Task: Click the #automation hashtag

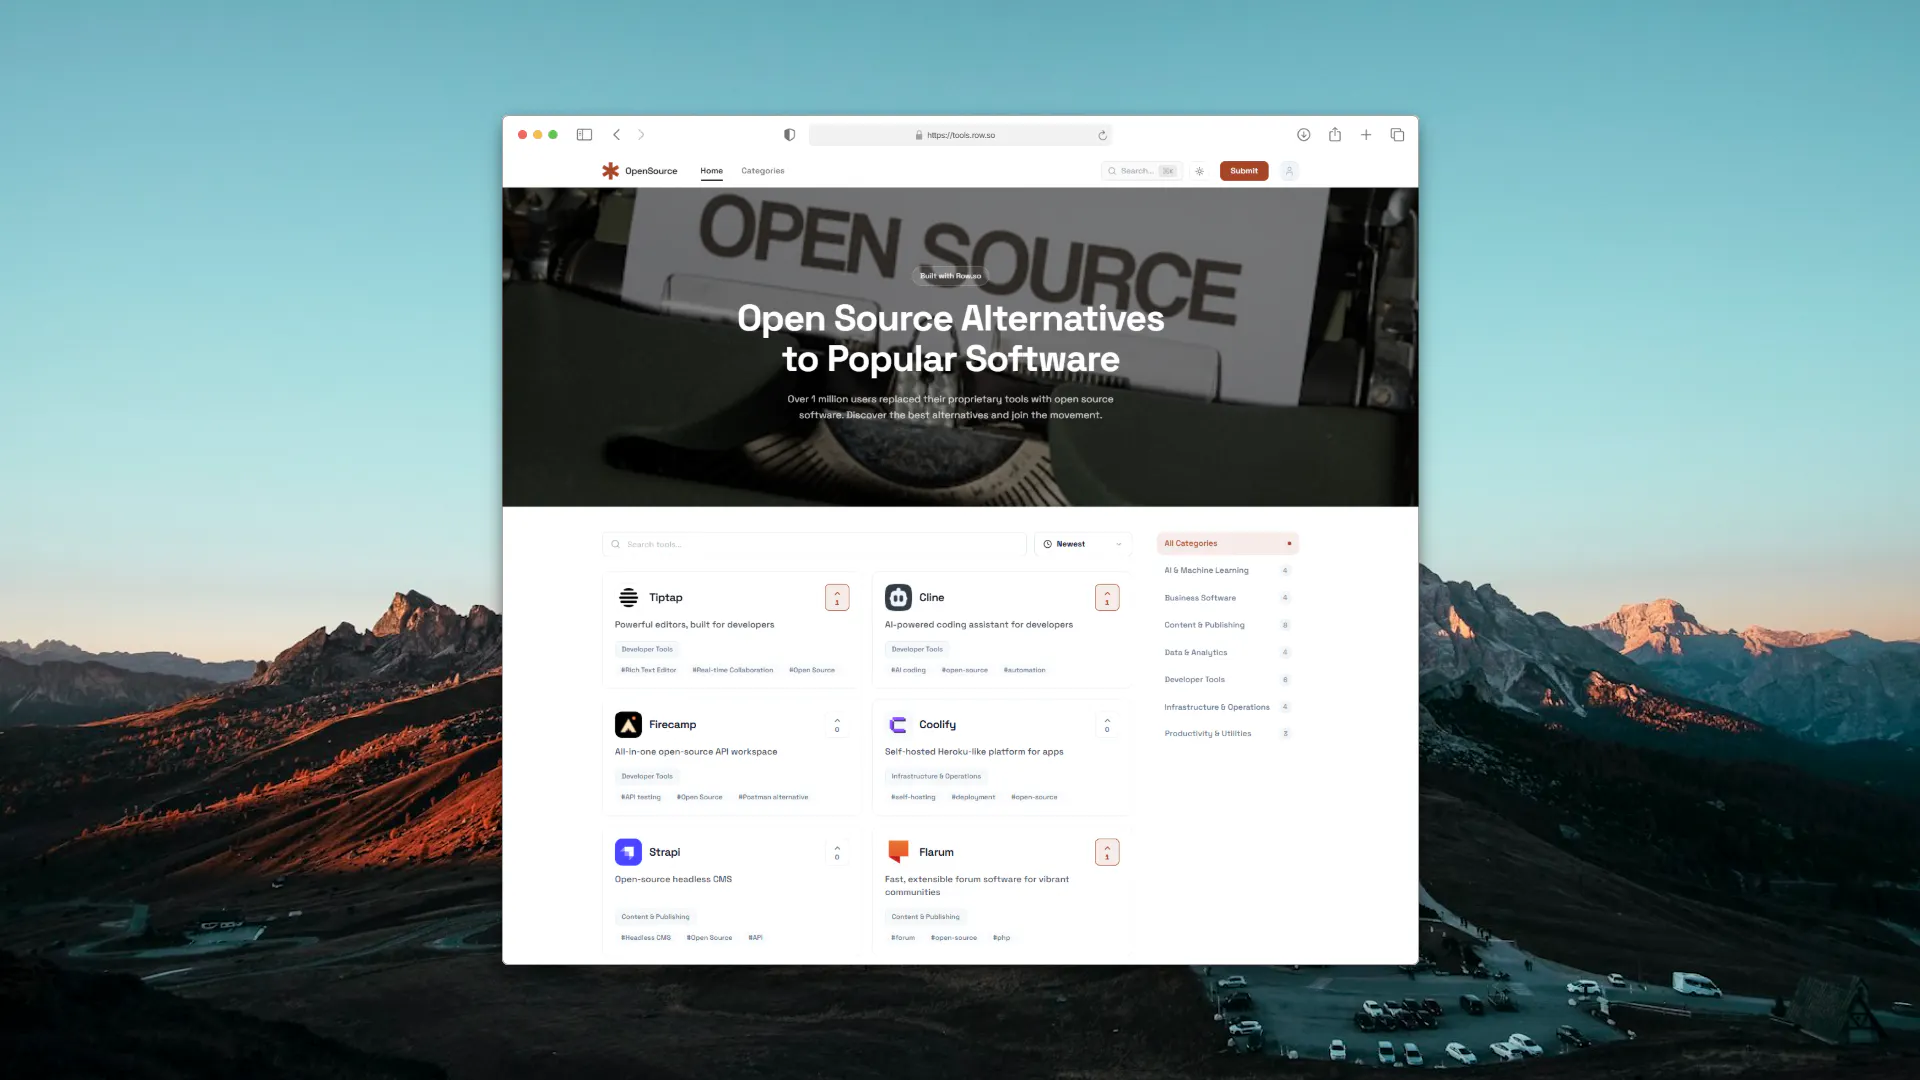Action: pos(1024,671)
